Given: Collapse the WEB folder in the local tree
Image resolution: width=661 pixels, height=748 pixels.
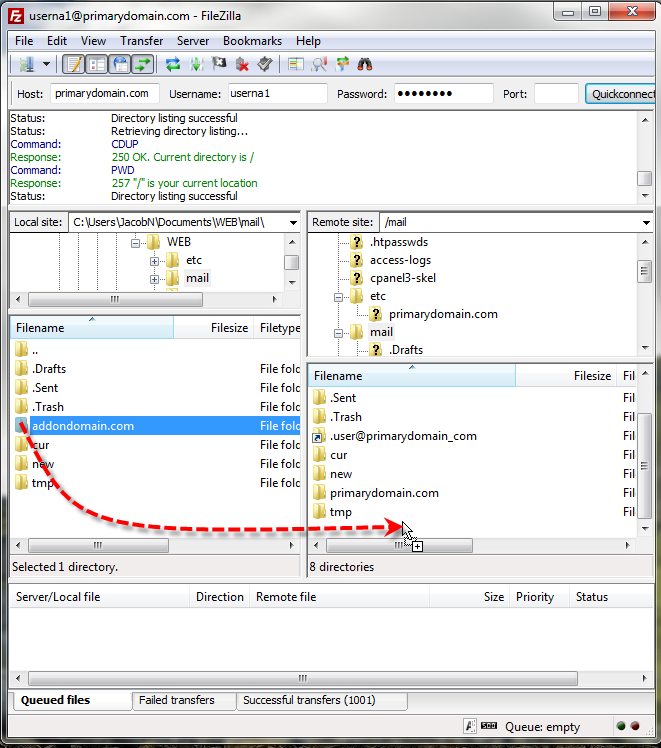Looking at the screenshot, I should pyautogui.click(x=135, y=243).
